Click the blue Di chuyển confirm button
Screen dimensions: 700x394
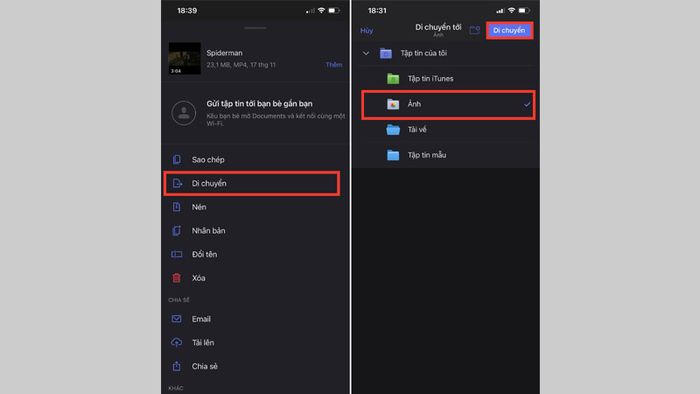pyautogui.click(x=509, y=31)
